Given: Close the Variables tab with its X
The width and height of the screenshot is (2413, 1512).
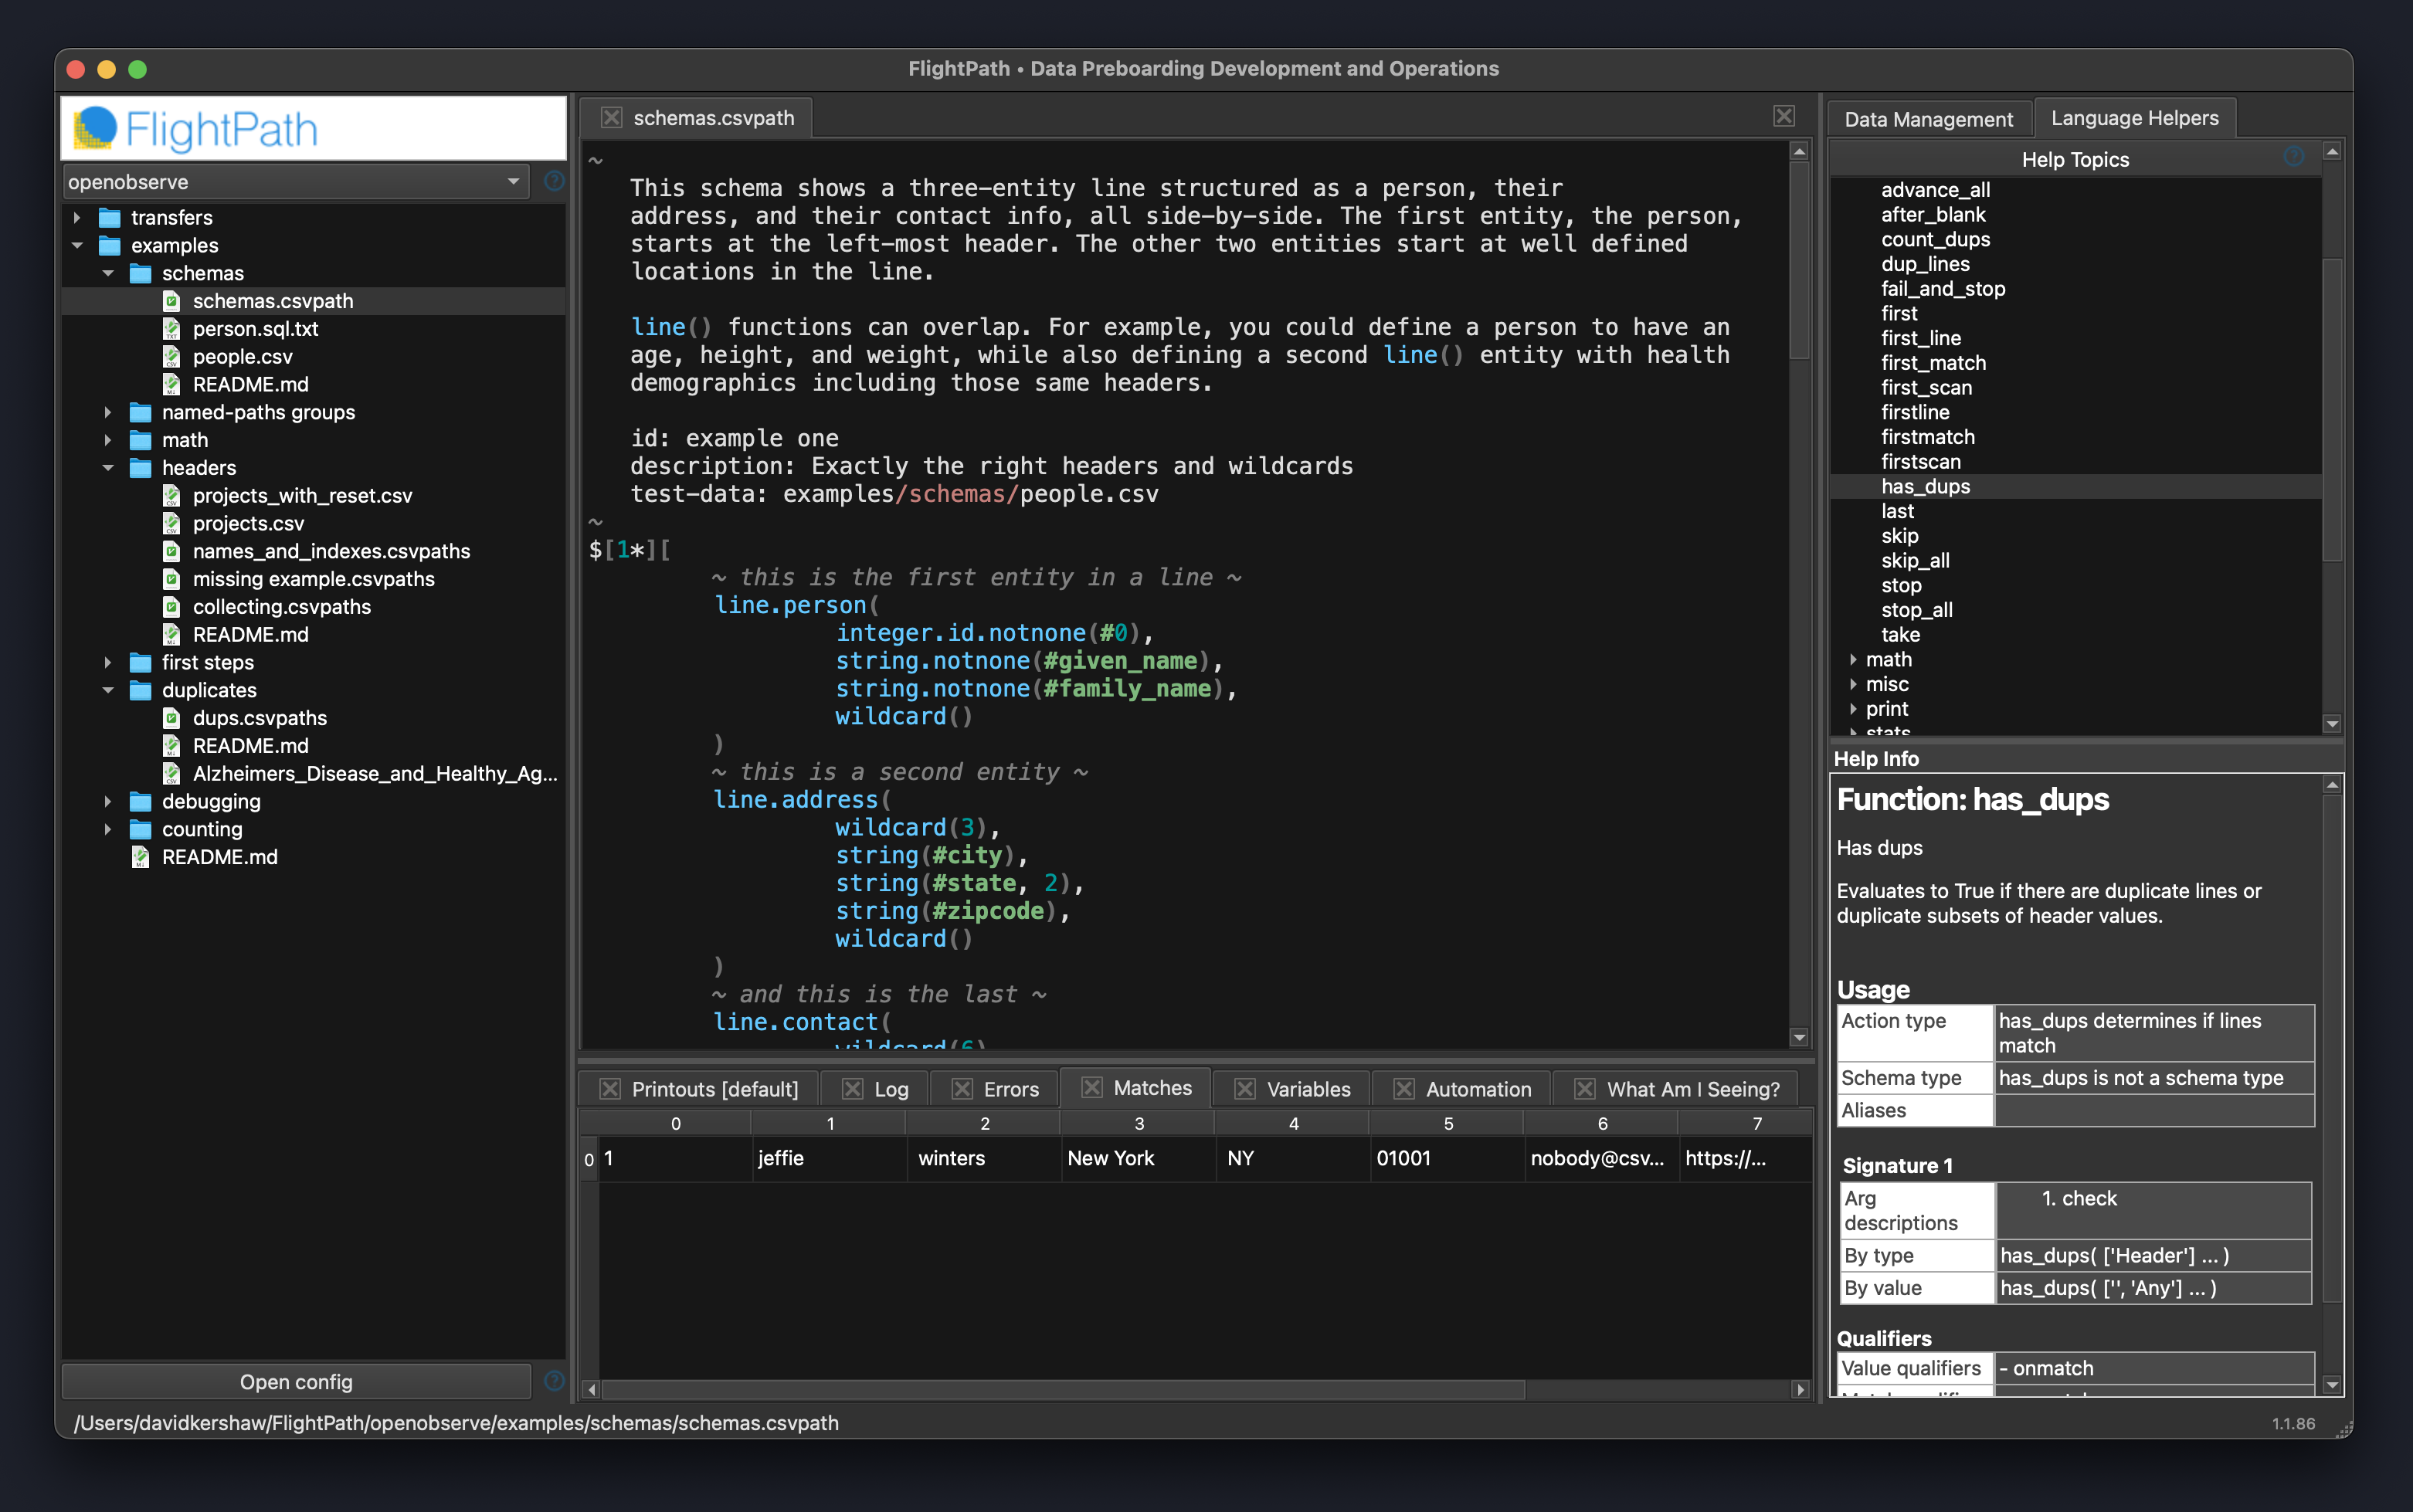Looking at the screenshot, I should coord(1245,1089).
